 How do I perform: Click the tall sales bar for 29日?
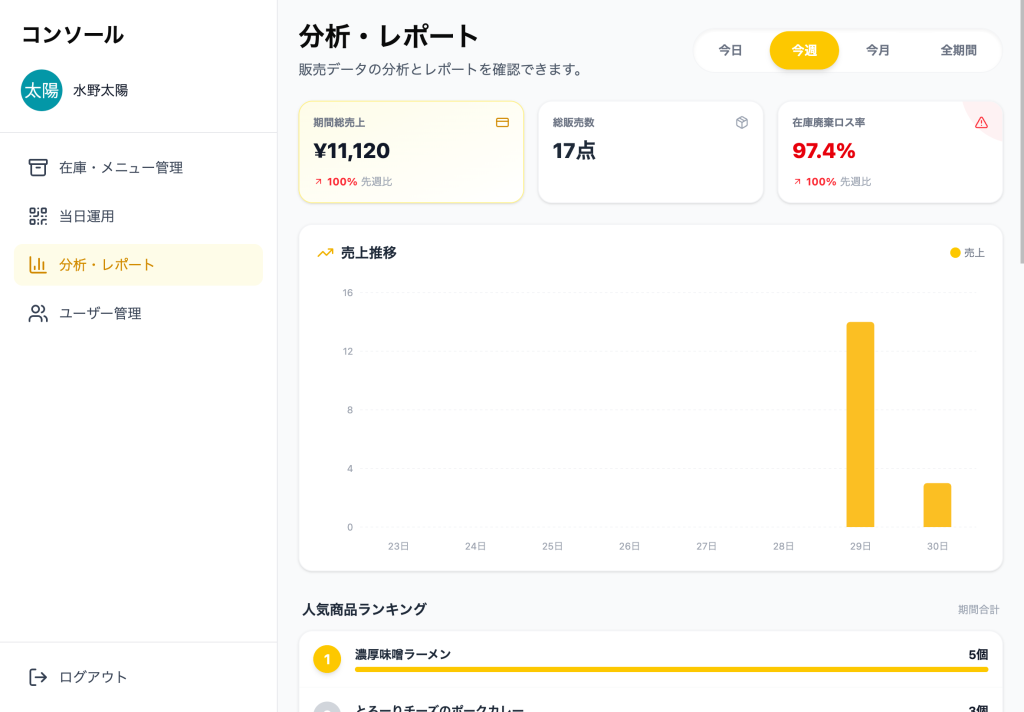pyautogui.click(x=860, y=424)
